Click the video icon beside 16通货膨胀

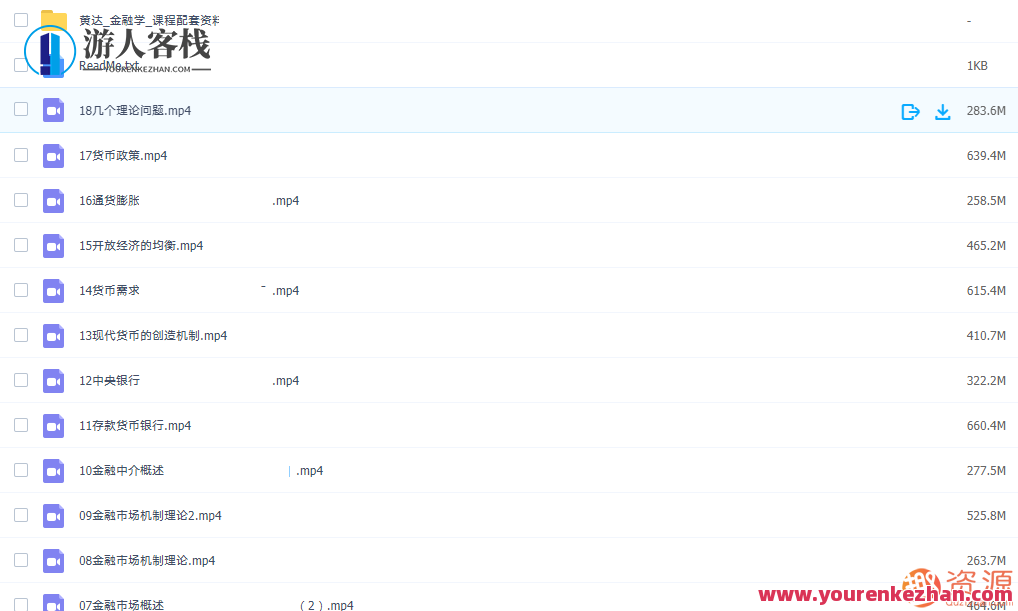tap(54, 201)
